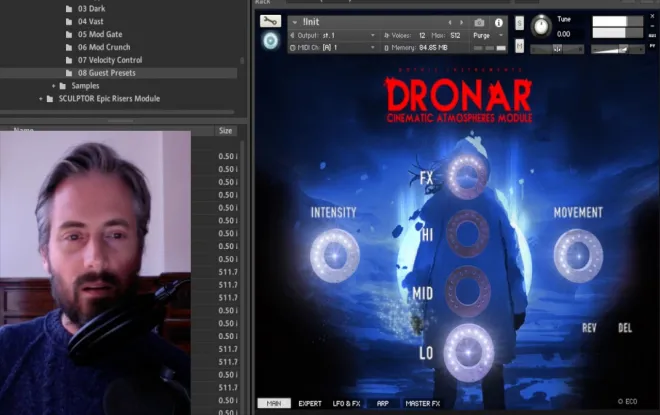Click folder icon next to 07 Velocity Control
Viewport: 660px width, 415px height.
pyautogui.click(x=69, y=60)
